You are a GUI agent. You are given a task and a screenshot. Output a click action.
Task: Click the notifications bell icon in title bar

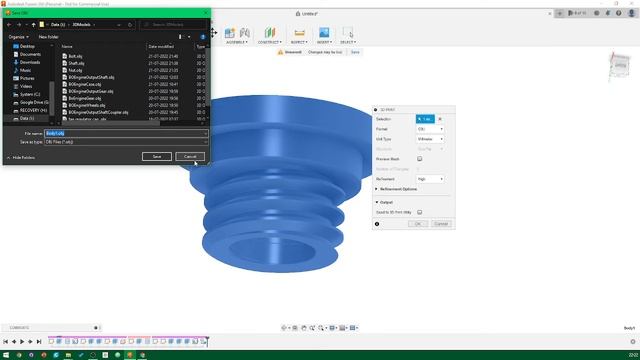click(x=608, y=13)
